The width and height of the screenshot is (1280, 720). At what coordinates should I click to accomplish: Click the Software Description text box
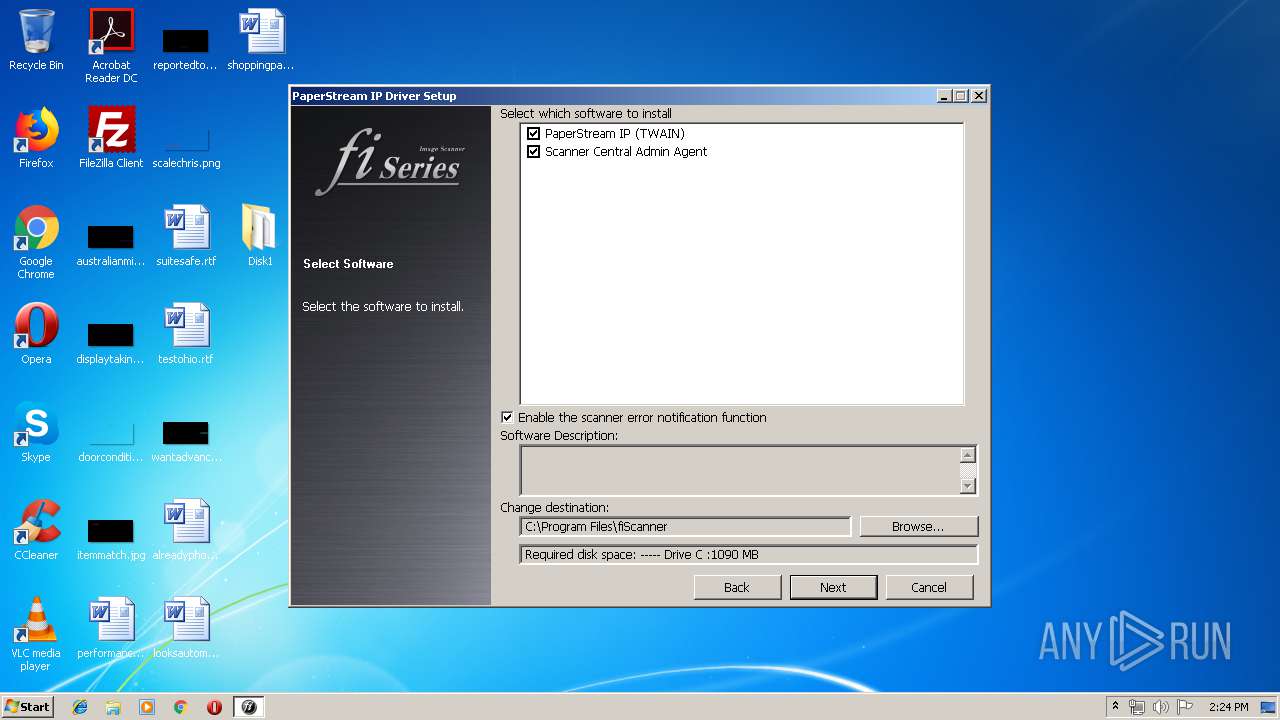tap(740, 470)
